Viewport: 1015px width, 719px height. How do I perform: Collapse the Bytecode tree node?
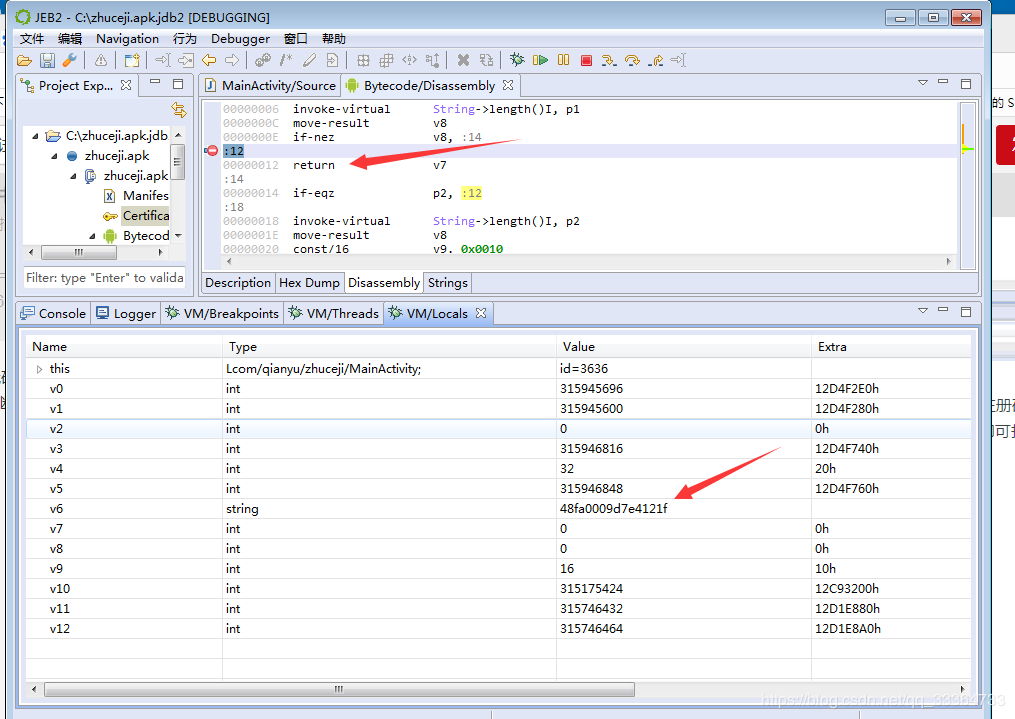[92, 236]
